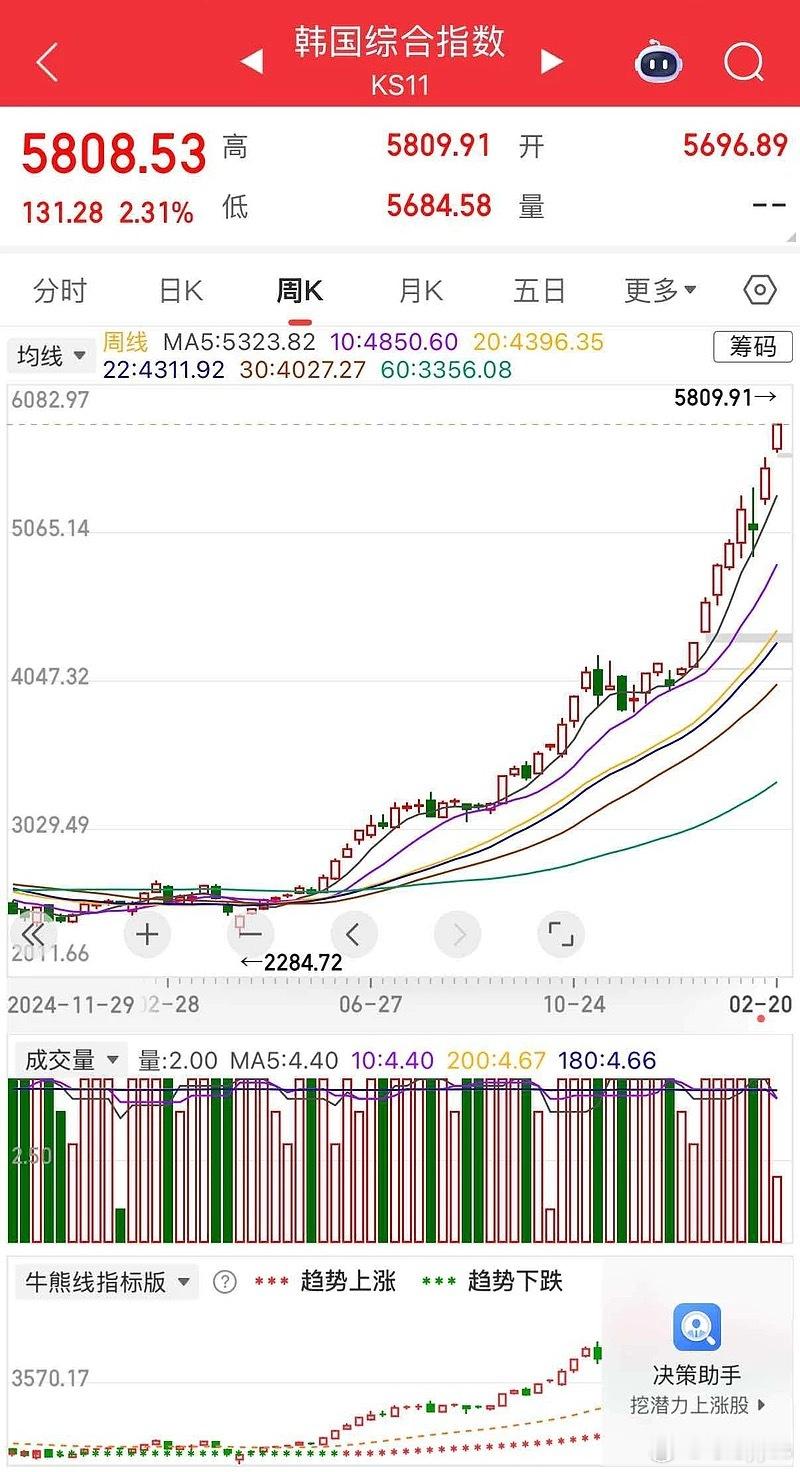Screen dimensions: 800x1472
Task: Open the search icon
Action: point(743,62)
